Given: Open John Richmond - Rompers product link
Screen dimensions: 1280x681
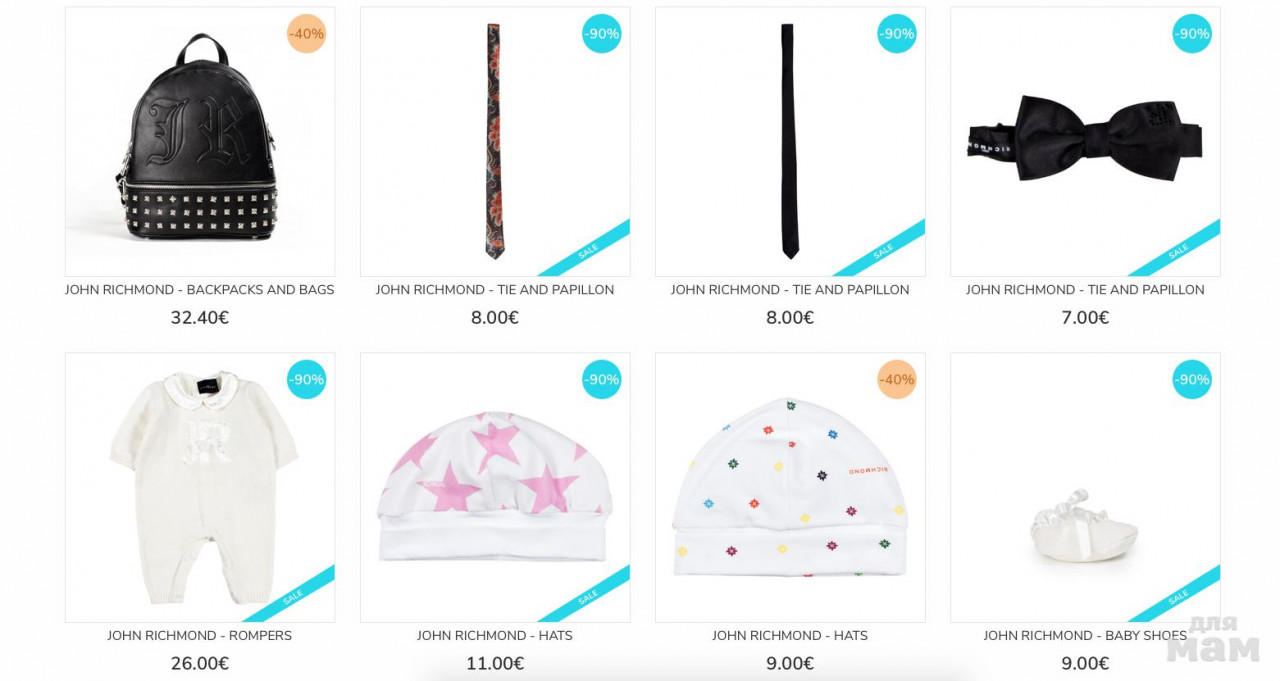Looking at the screenshot, I should (200, 636).
